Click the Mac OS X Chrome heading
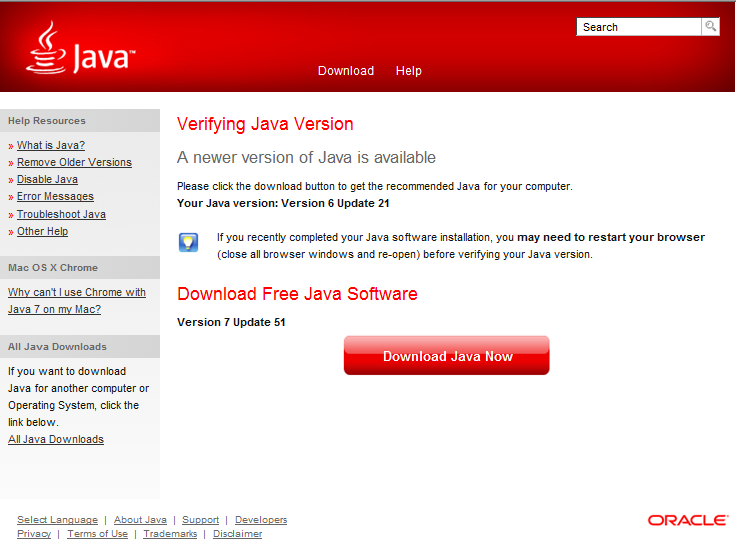Viewport: 736px width, 546px height. [x=53, y=268]
